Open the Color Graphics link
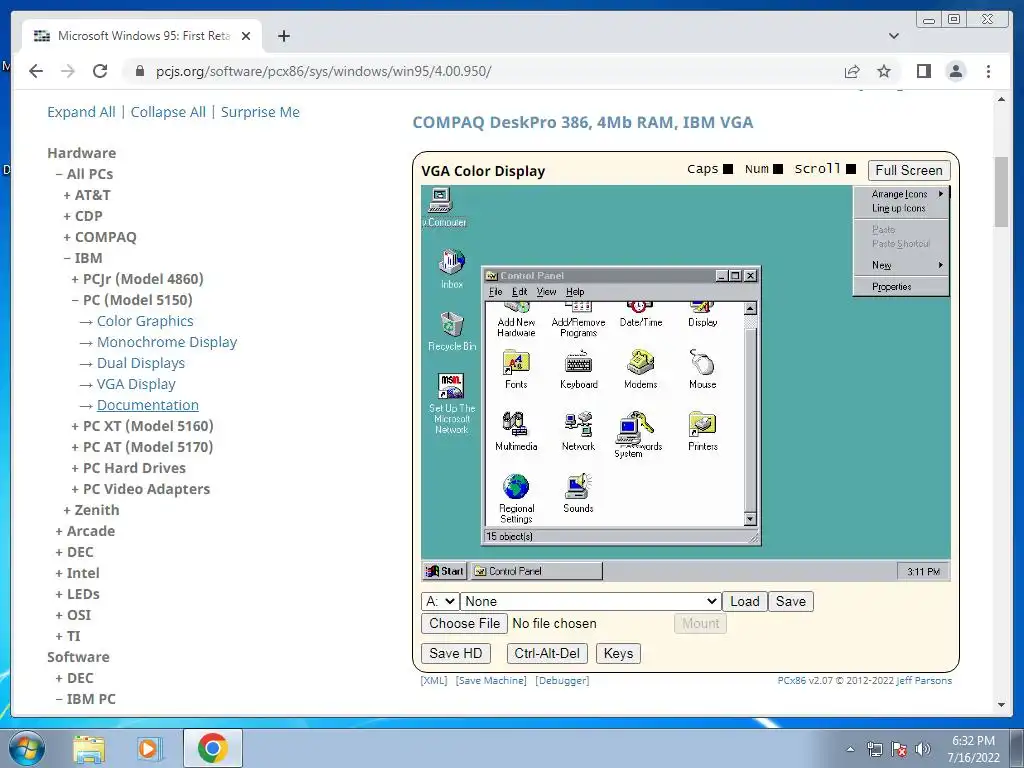1024x768 pixels. (145, 321)
